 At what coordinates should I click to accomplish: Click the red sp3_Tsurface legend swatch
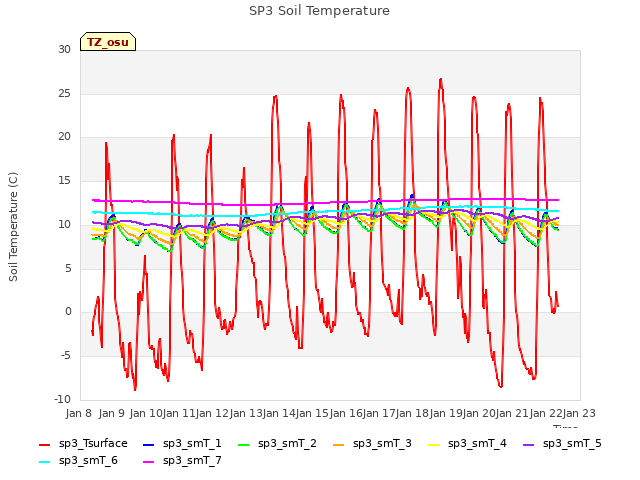[44, 444]
